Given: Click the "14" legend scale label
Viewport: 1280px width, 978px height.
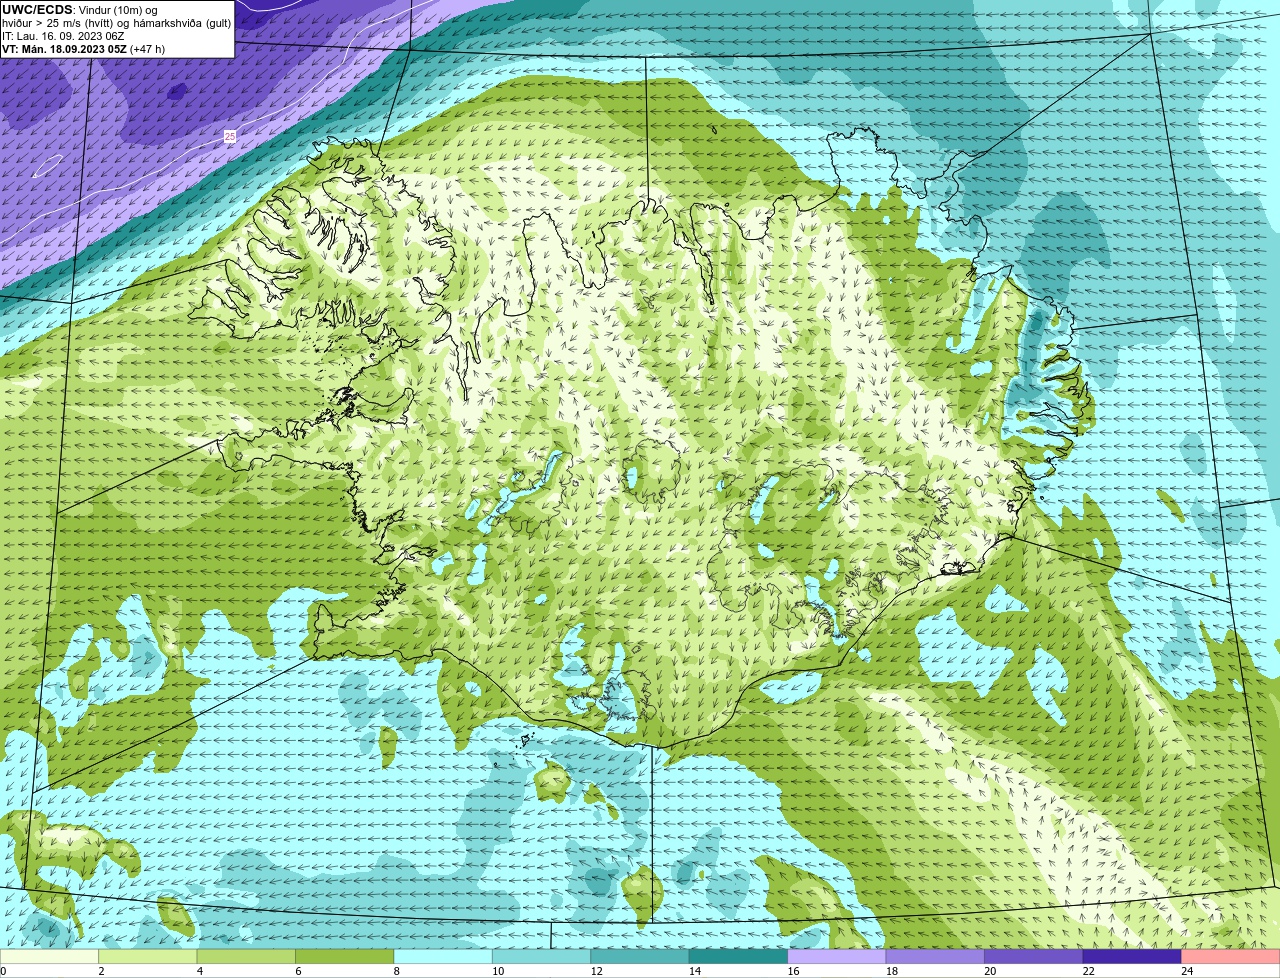Looking at the screenshot, I should pos(695,971).
